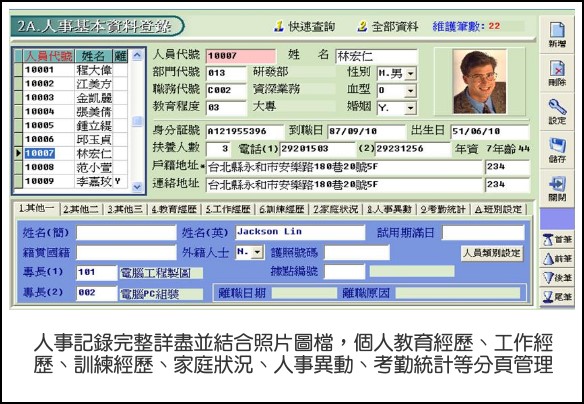The width and height of the screenshot is (584, 404).
Task: Click the 快速查詢 quick search link
Action: tap(305, 26)
